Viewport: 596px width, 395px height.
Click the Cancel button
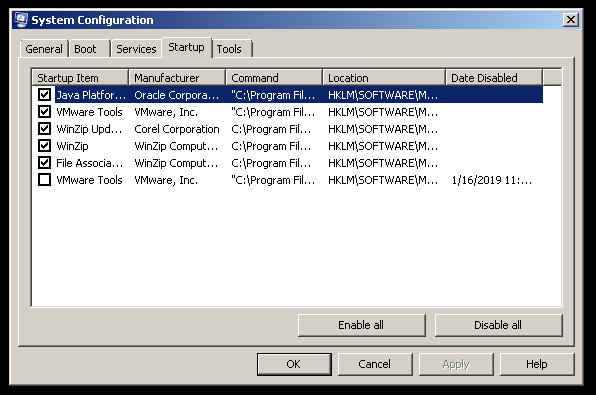(x=375, y=364)
